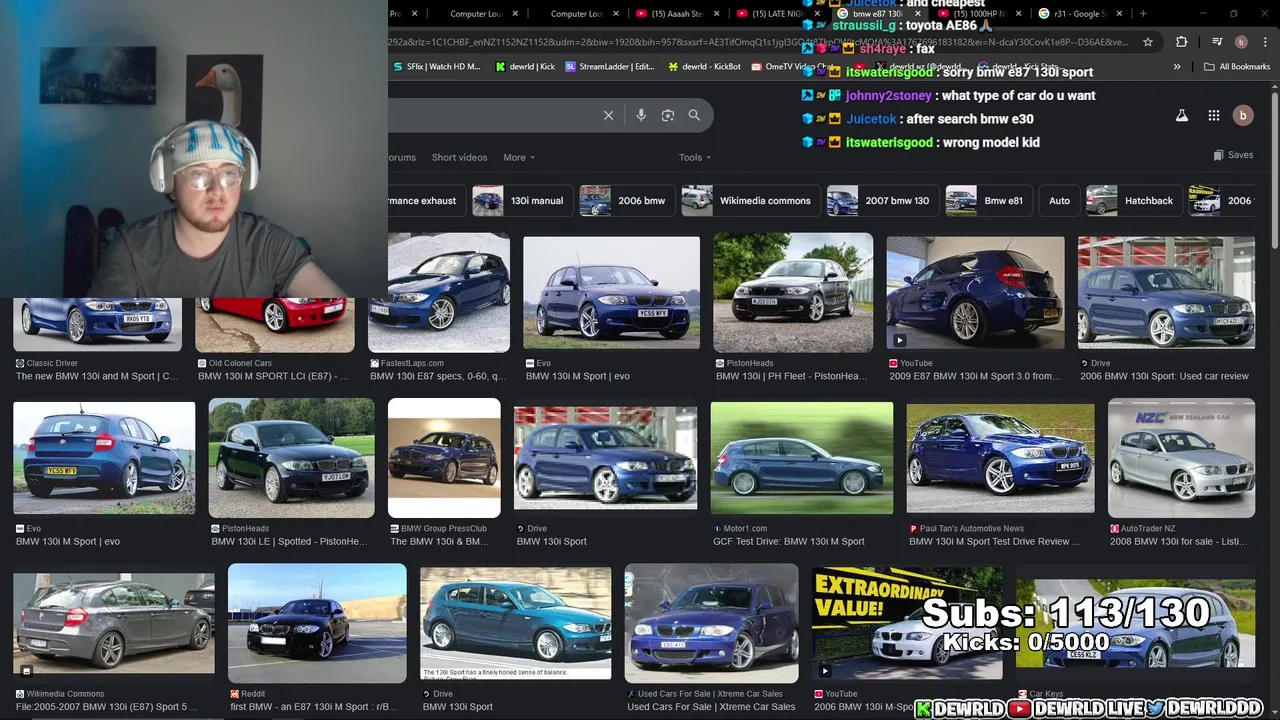Select the 'Hatchback' suggestion chip
Viewport: 1280px width, 720px height.
pyautogui.click(x=1133, y=201)
